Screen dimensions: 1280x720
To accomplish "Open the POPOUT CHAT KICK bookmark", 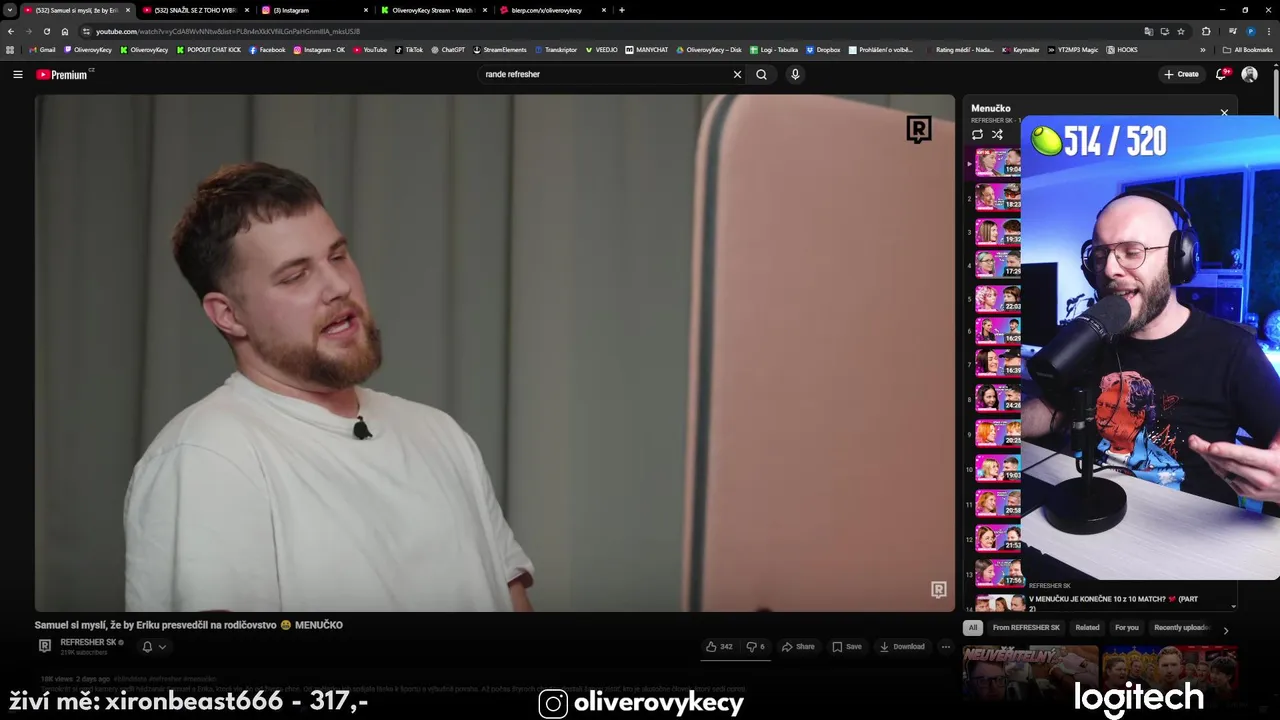I will 209,49.
